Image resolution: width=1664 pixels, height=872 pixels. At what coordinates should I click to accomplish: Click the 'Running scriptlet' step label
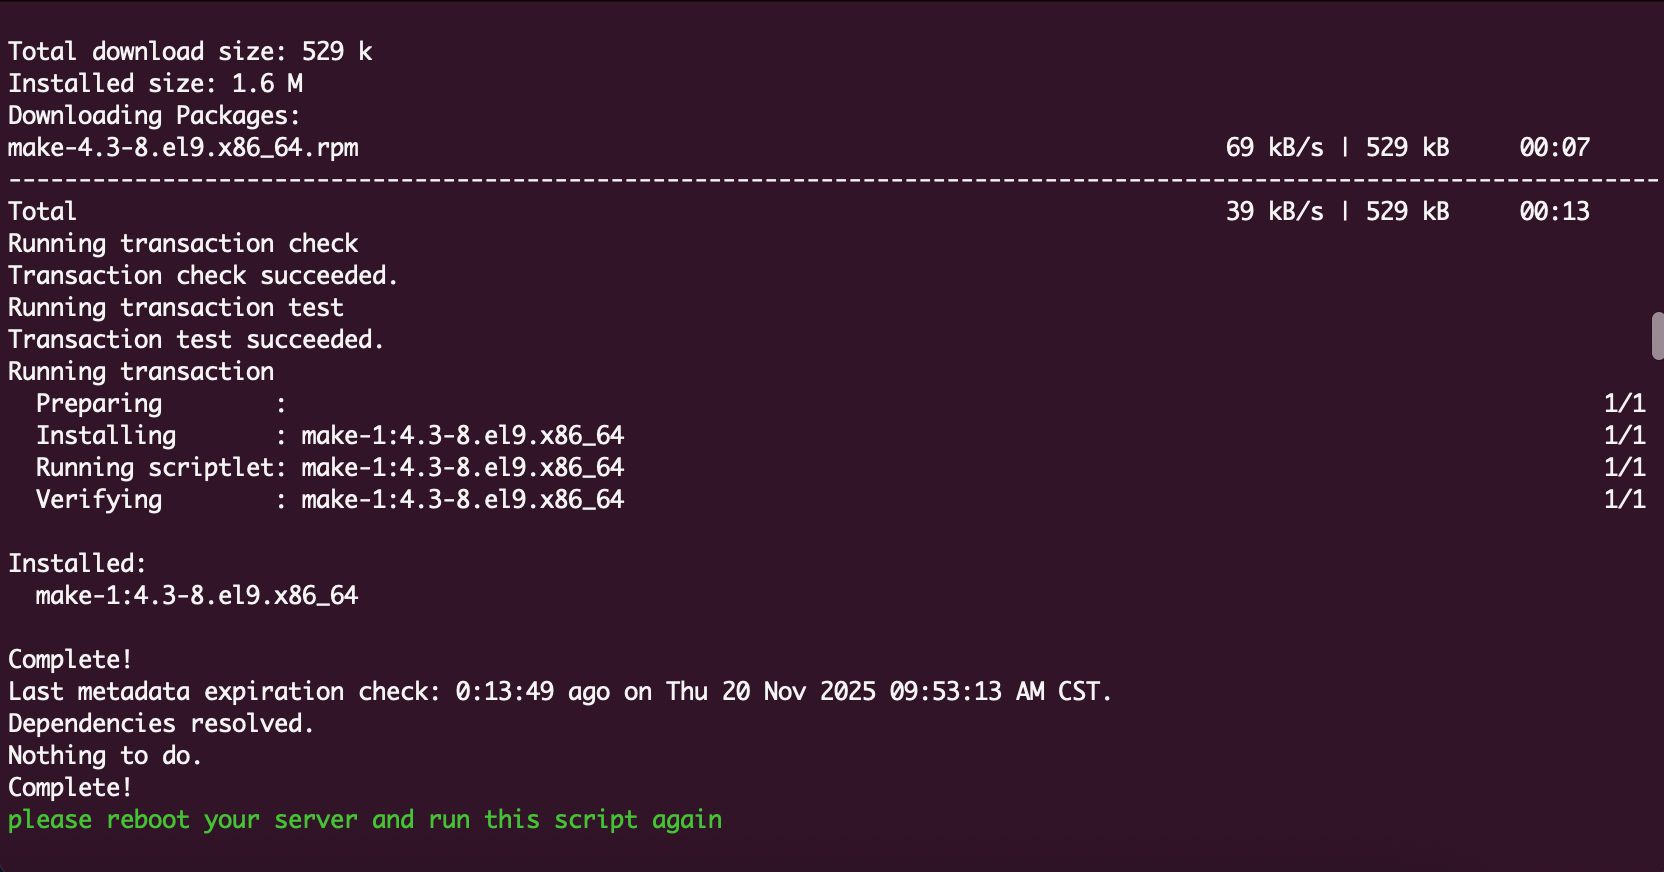(155, 468)
